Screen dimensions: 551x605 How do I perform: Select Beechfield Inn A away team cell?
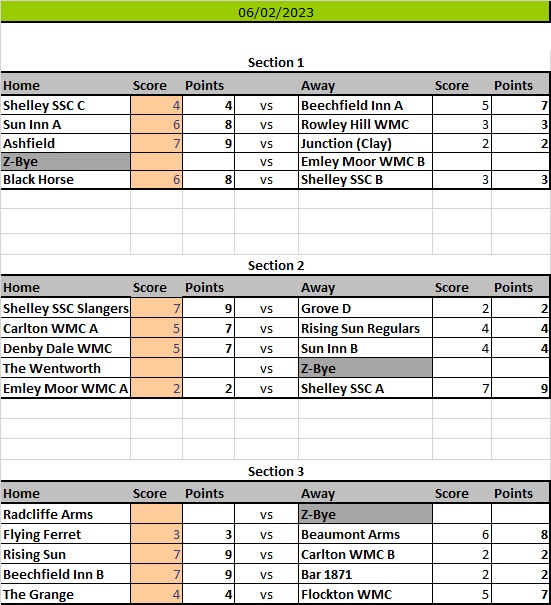pos(365,105)
